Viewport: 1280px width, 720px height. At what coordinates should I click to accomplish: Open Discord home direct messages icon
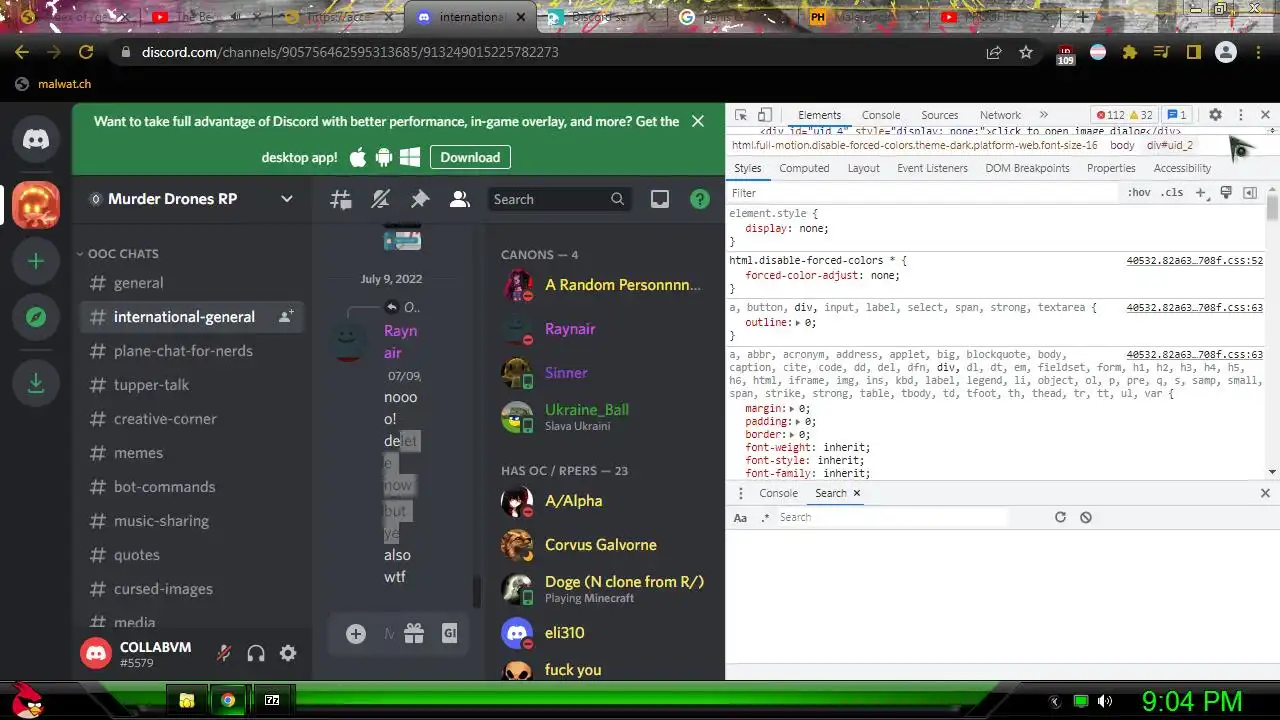click(x=36, y=139)
